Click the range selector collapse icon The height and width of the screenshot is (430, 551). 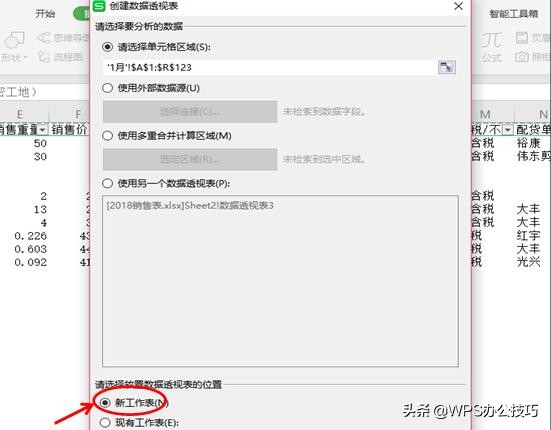point(447,67)
